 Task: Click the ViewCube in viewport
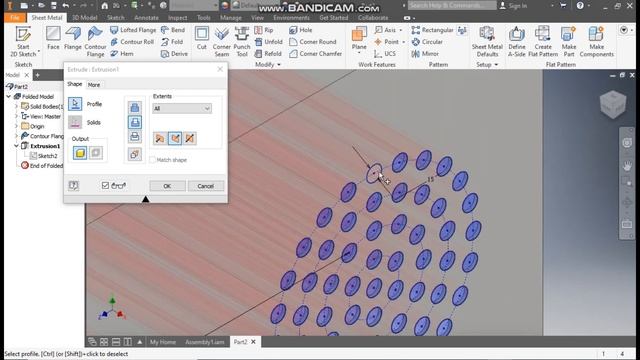[x=613, y=104]
